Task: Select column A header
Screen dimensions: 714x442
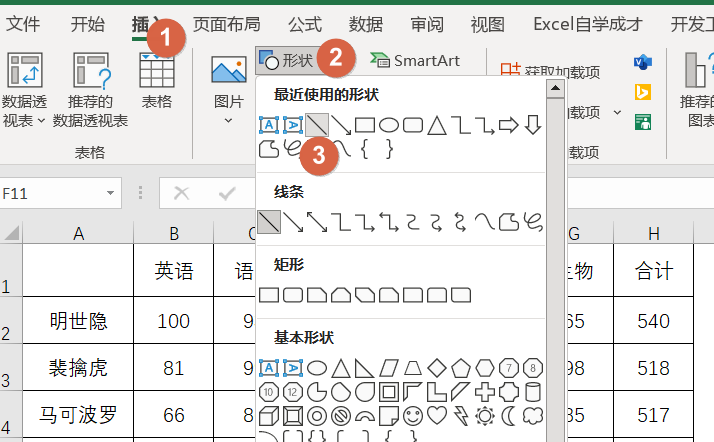Action: pos(78,234)
